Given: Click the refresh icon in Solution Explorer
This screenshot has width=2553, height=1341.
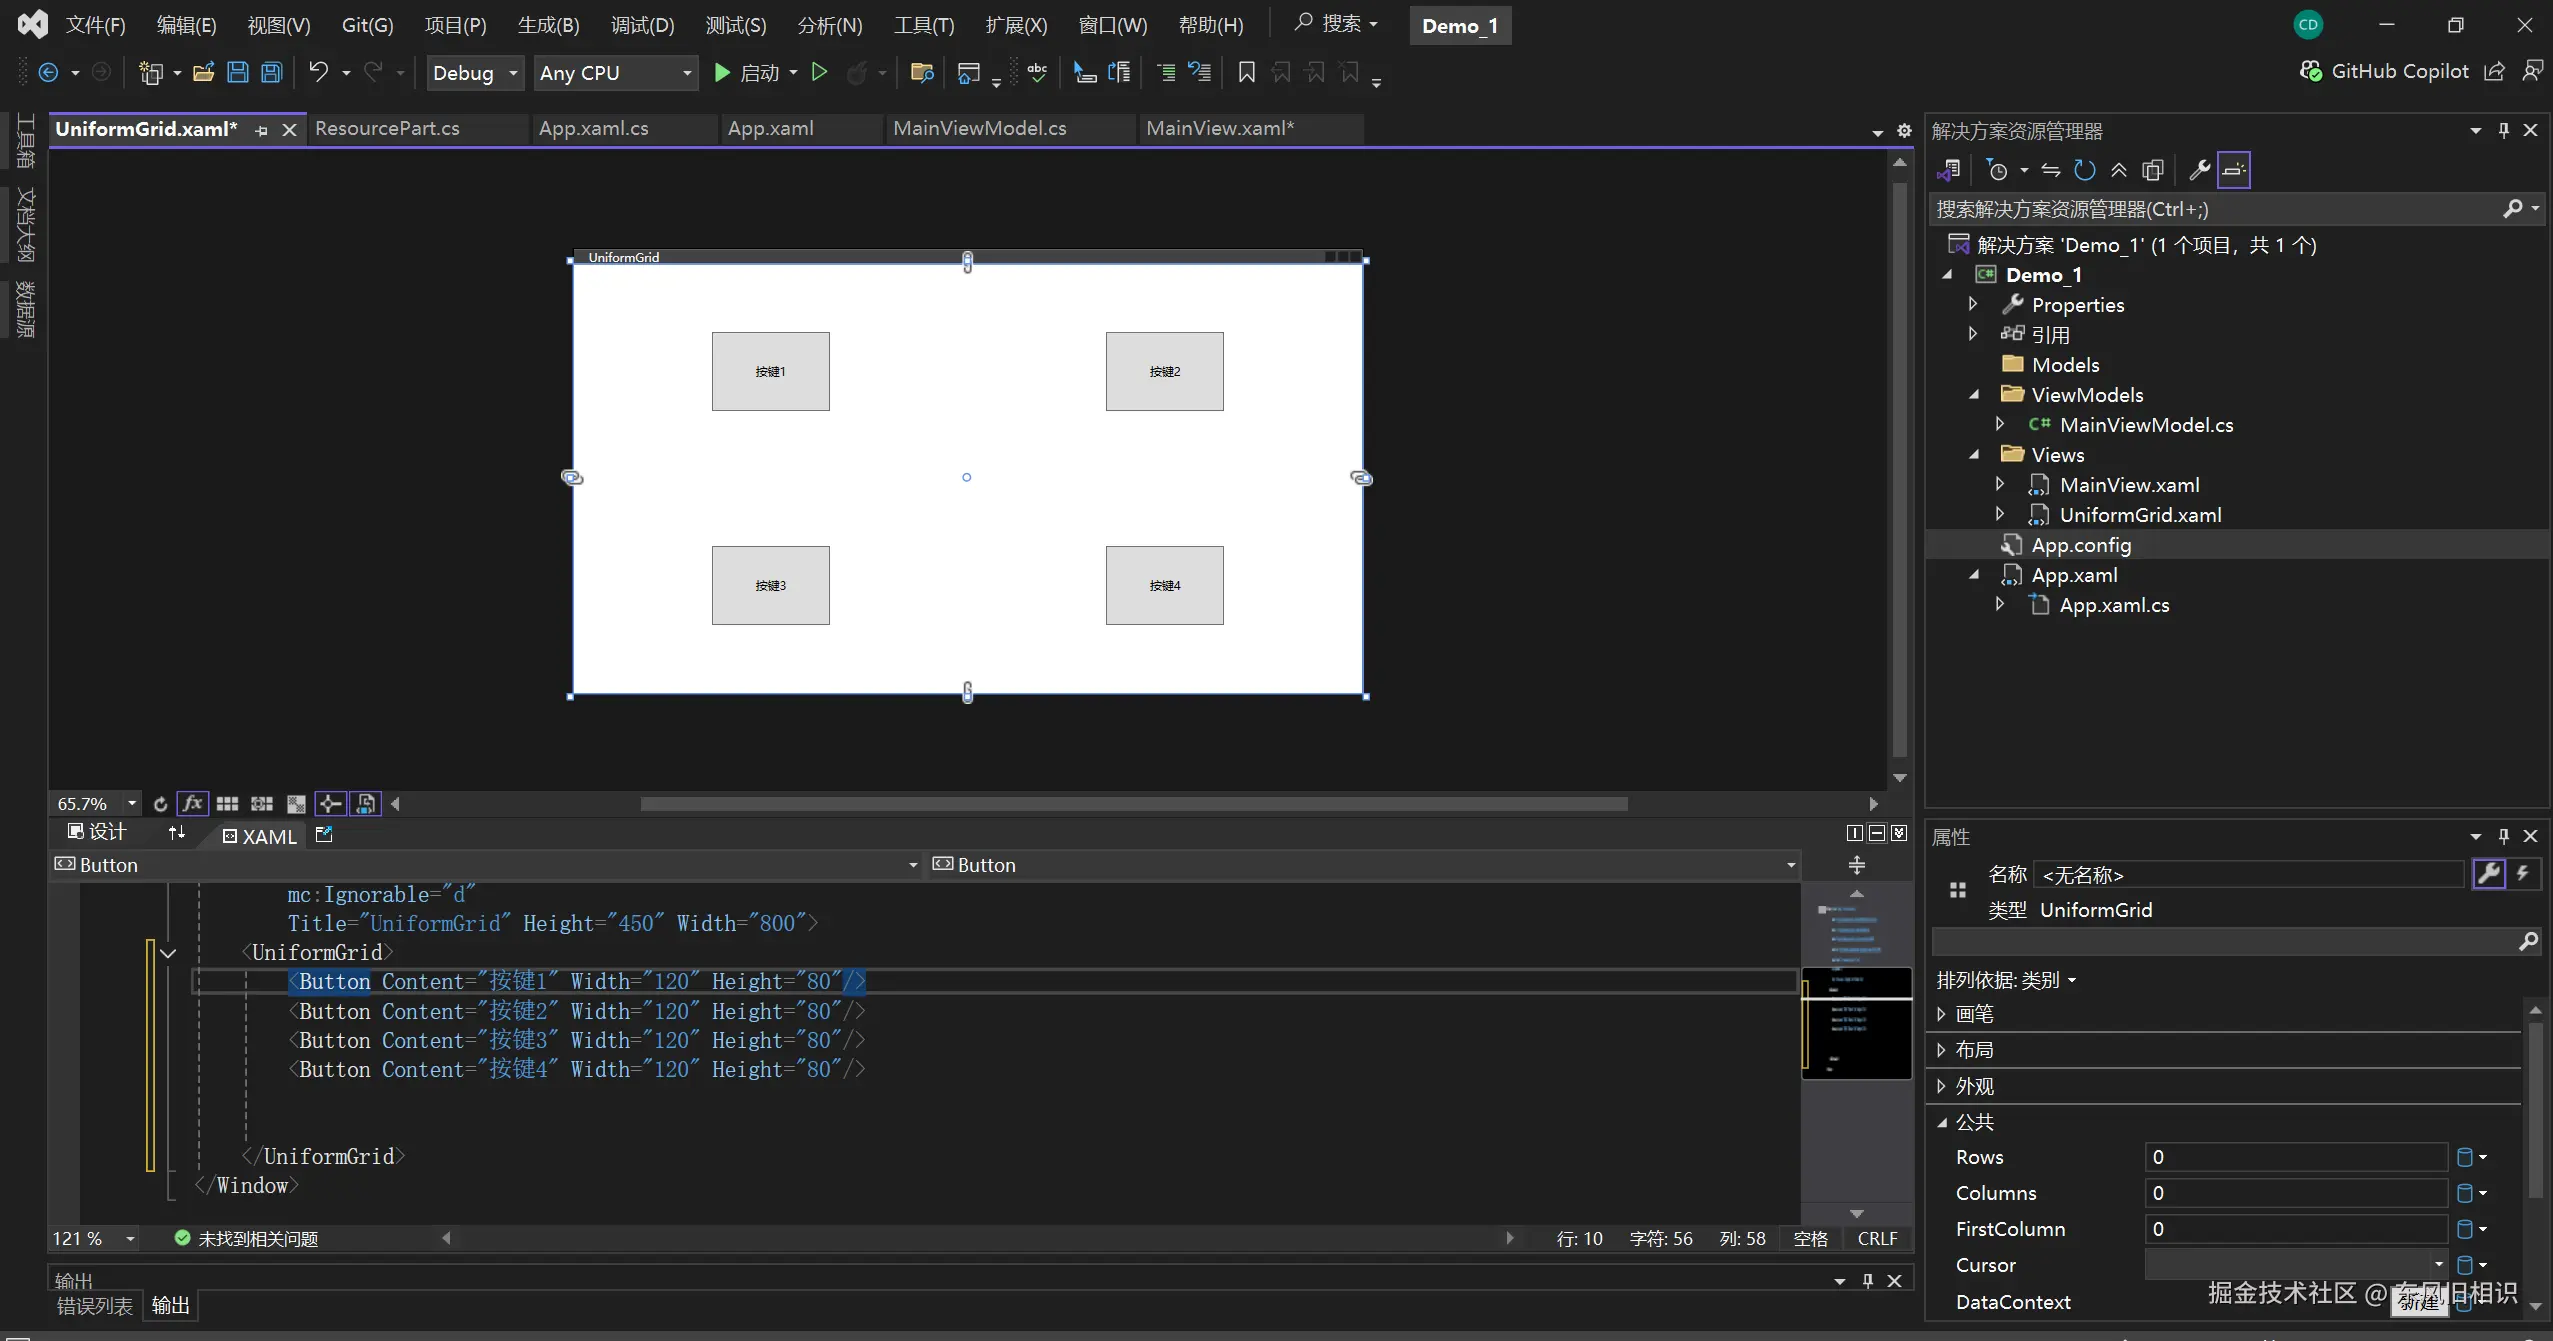Looking at the screenshot, I should click(2085, 170).
